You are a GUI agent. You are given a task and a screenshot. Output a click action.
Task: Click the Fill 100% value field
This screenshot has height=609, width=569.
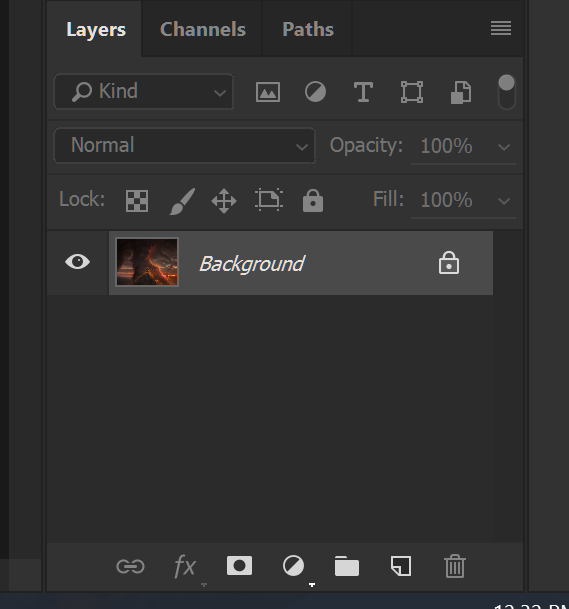[x=447, y=200]
